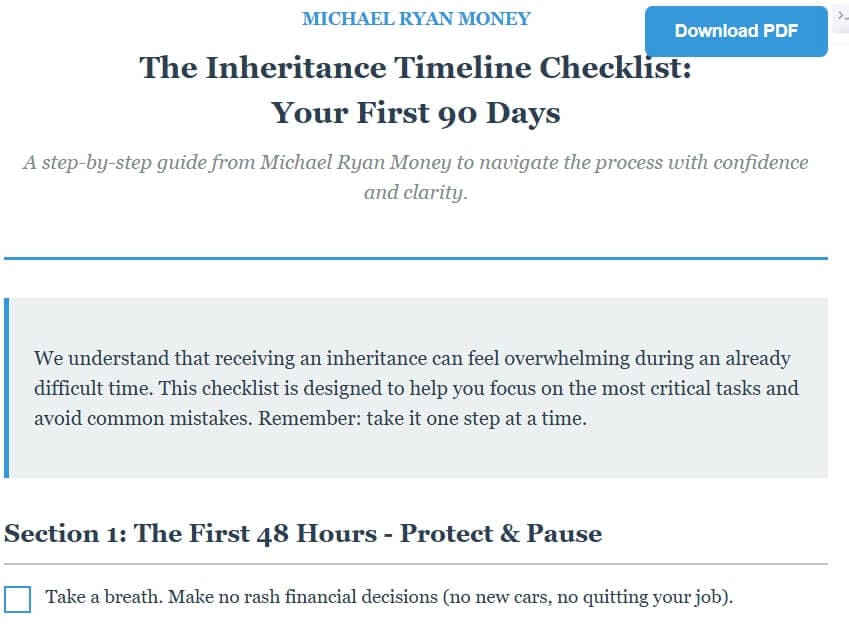Expand the collapsed side panel chevron
The width and height of the screenshot is (849, 626).
(840, 15)
